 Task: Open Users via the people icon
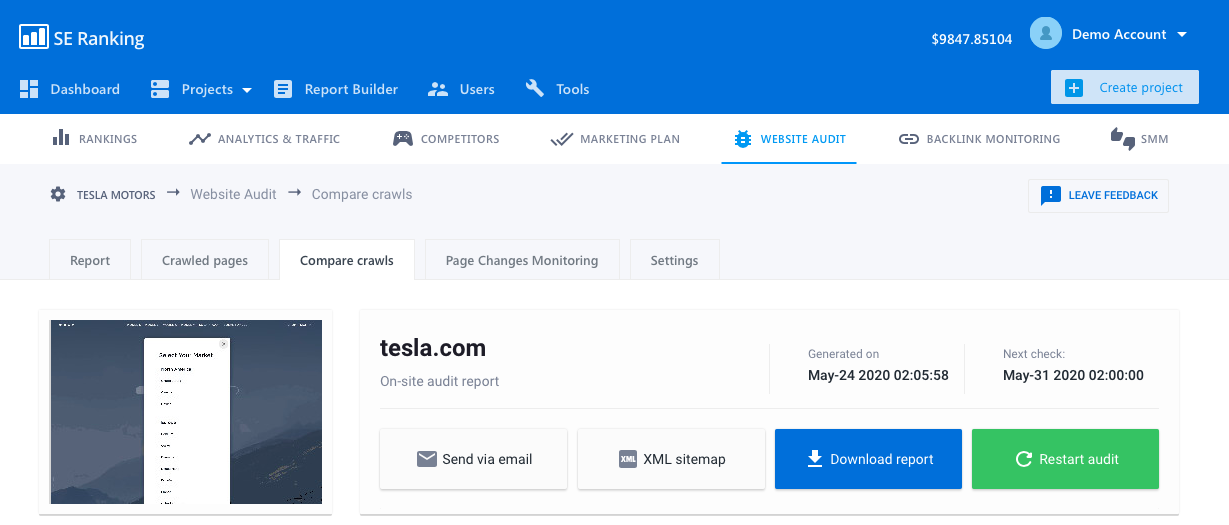[438, 89]
